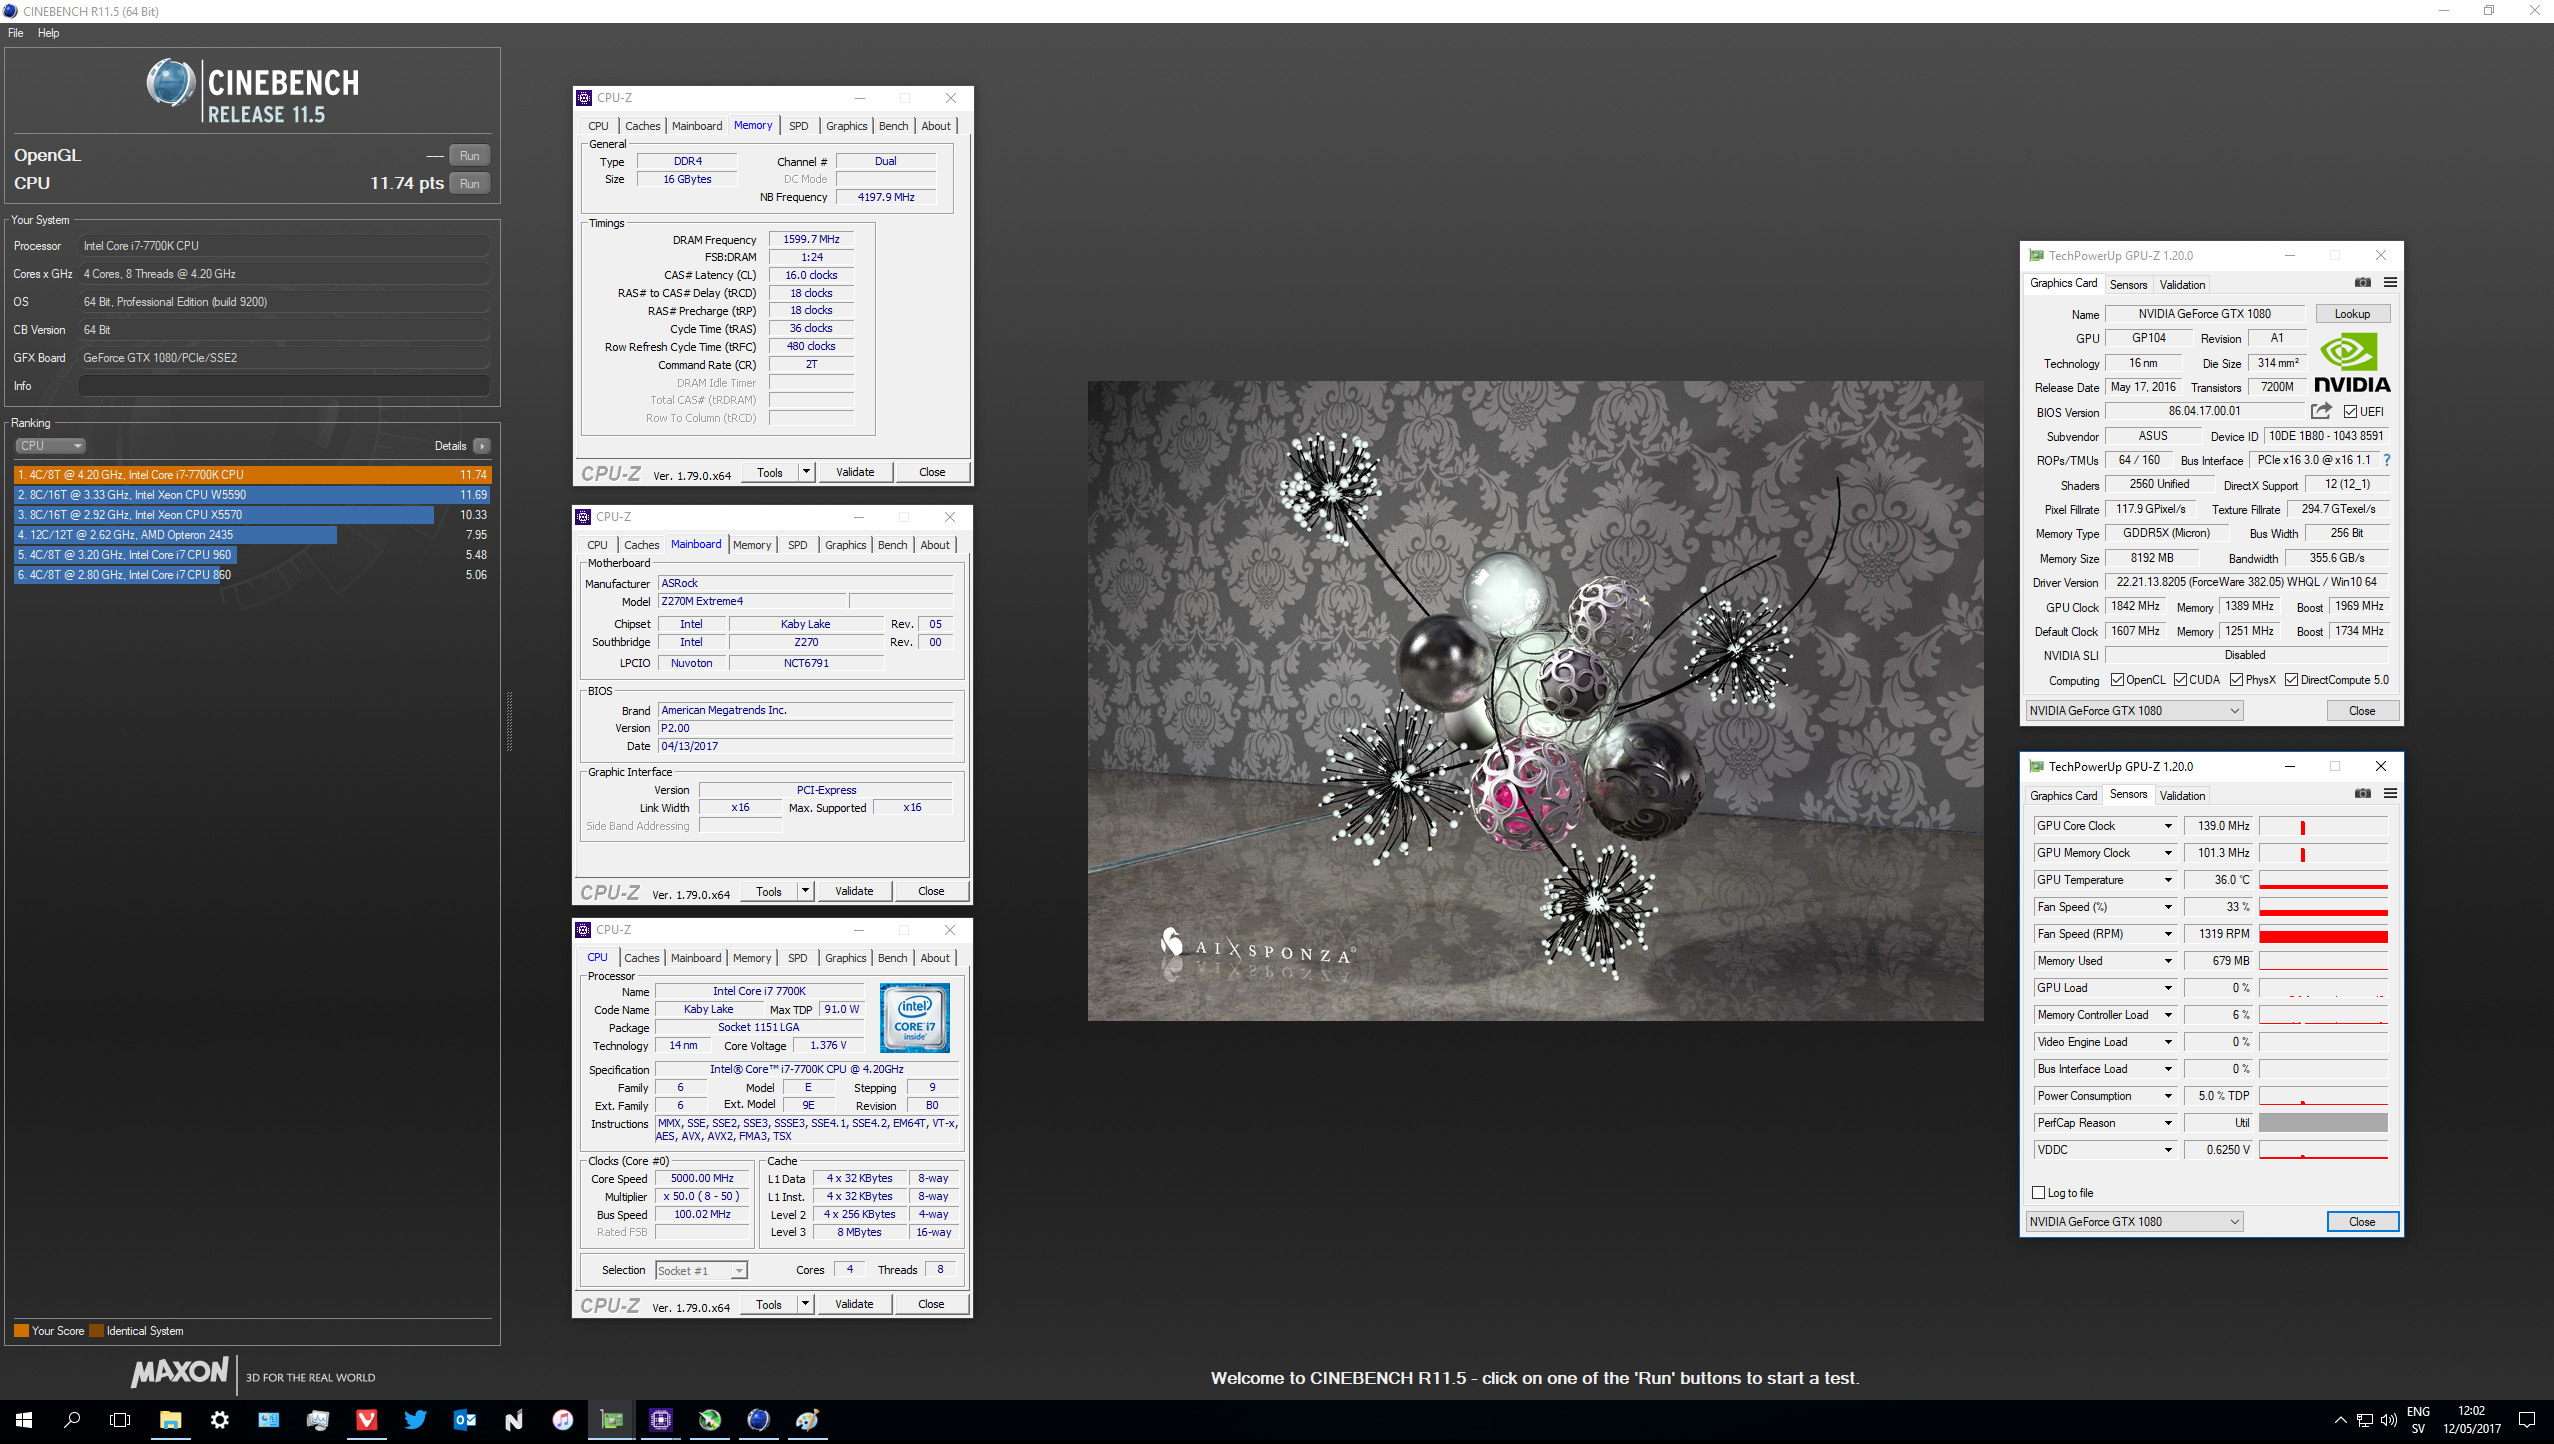Click Close button in CPU-Z CPU window
Screen dimensions: 2554x1444
(x=931, y=1304)
